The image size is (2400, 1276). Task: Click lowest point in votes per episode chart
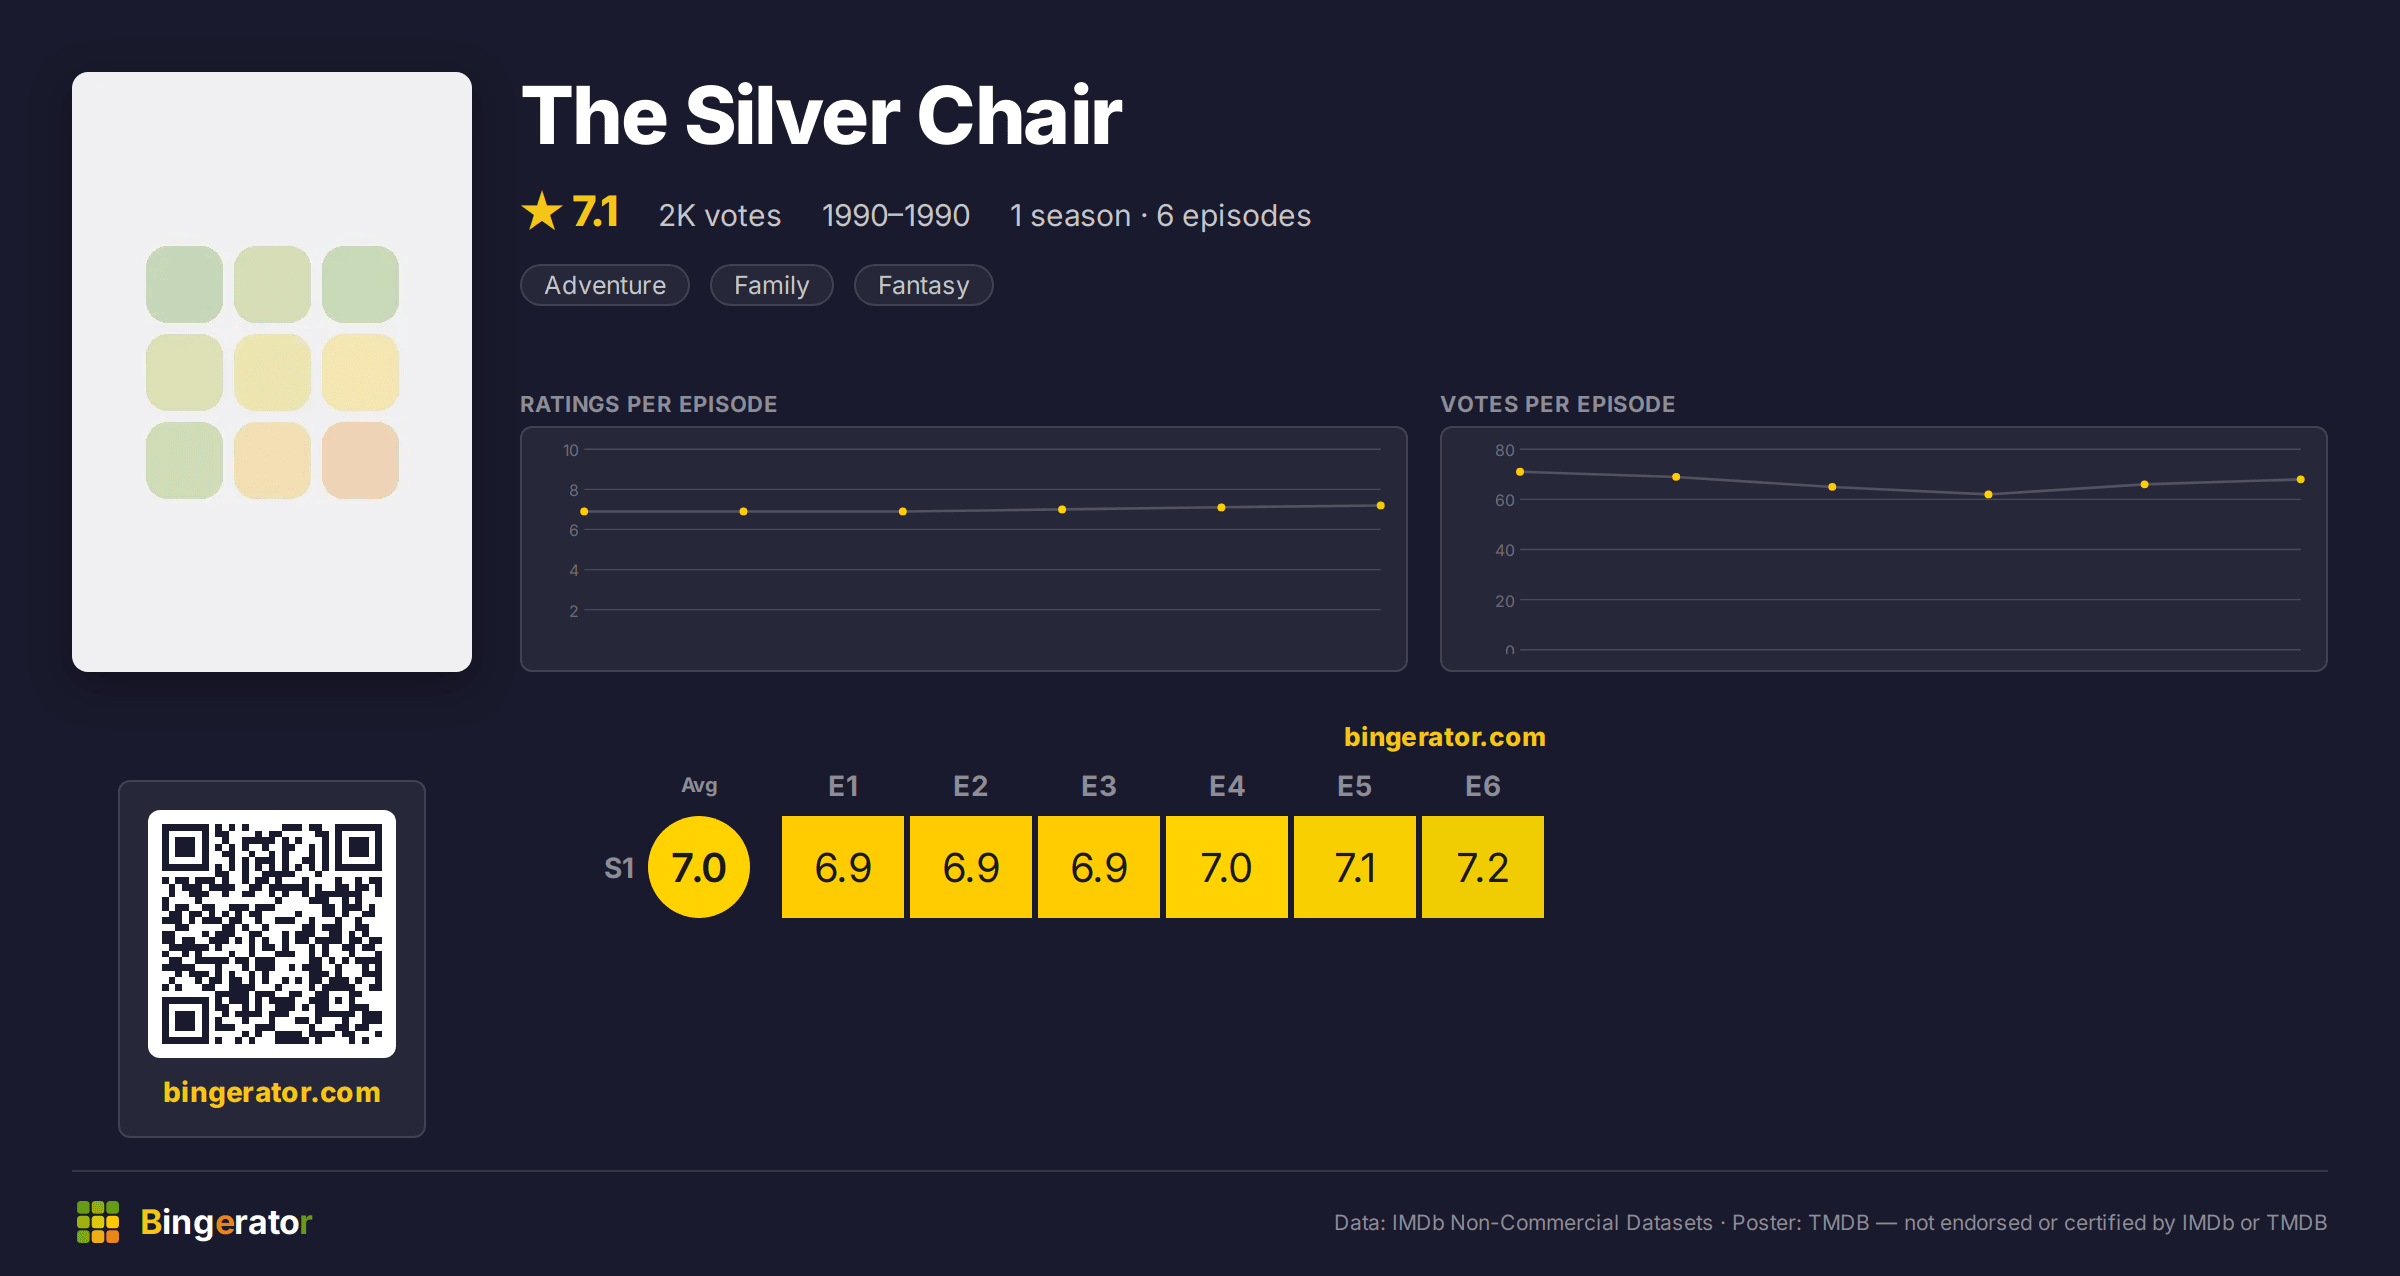point(1988,494)
